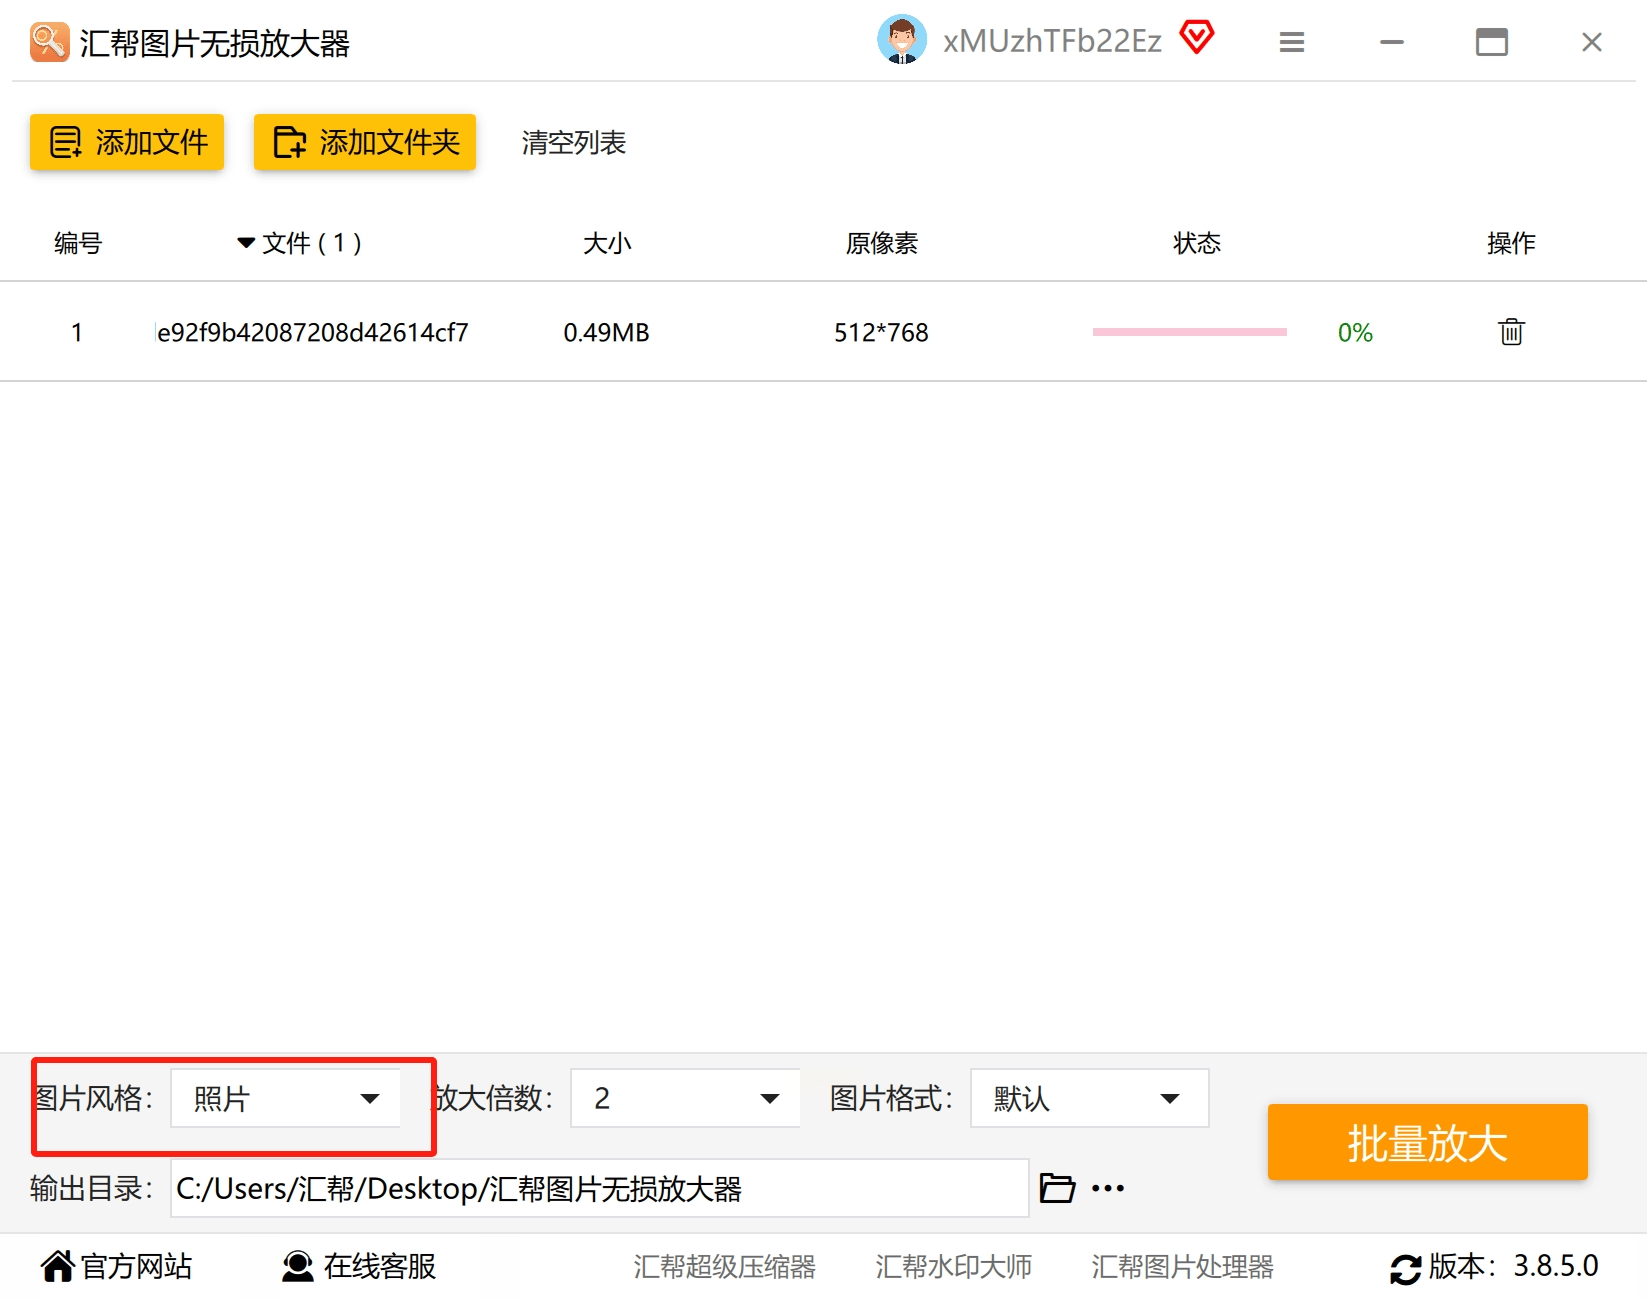Open the 添加文件 file picker

[x=126, y=142]
